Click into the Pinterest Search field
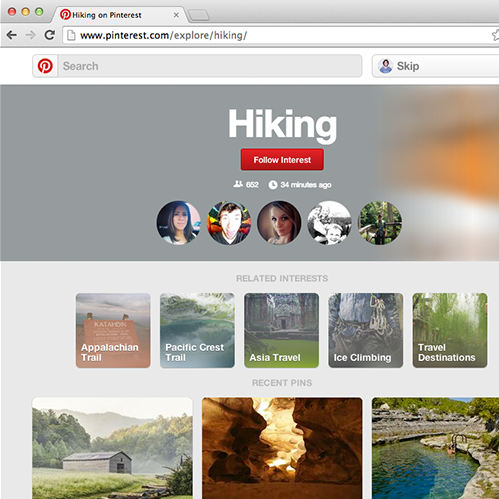The height and width of the screenshot is (499, 499). (x=210, y=66)
